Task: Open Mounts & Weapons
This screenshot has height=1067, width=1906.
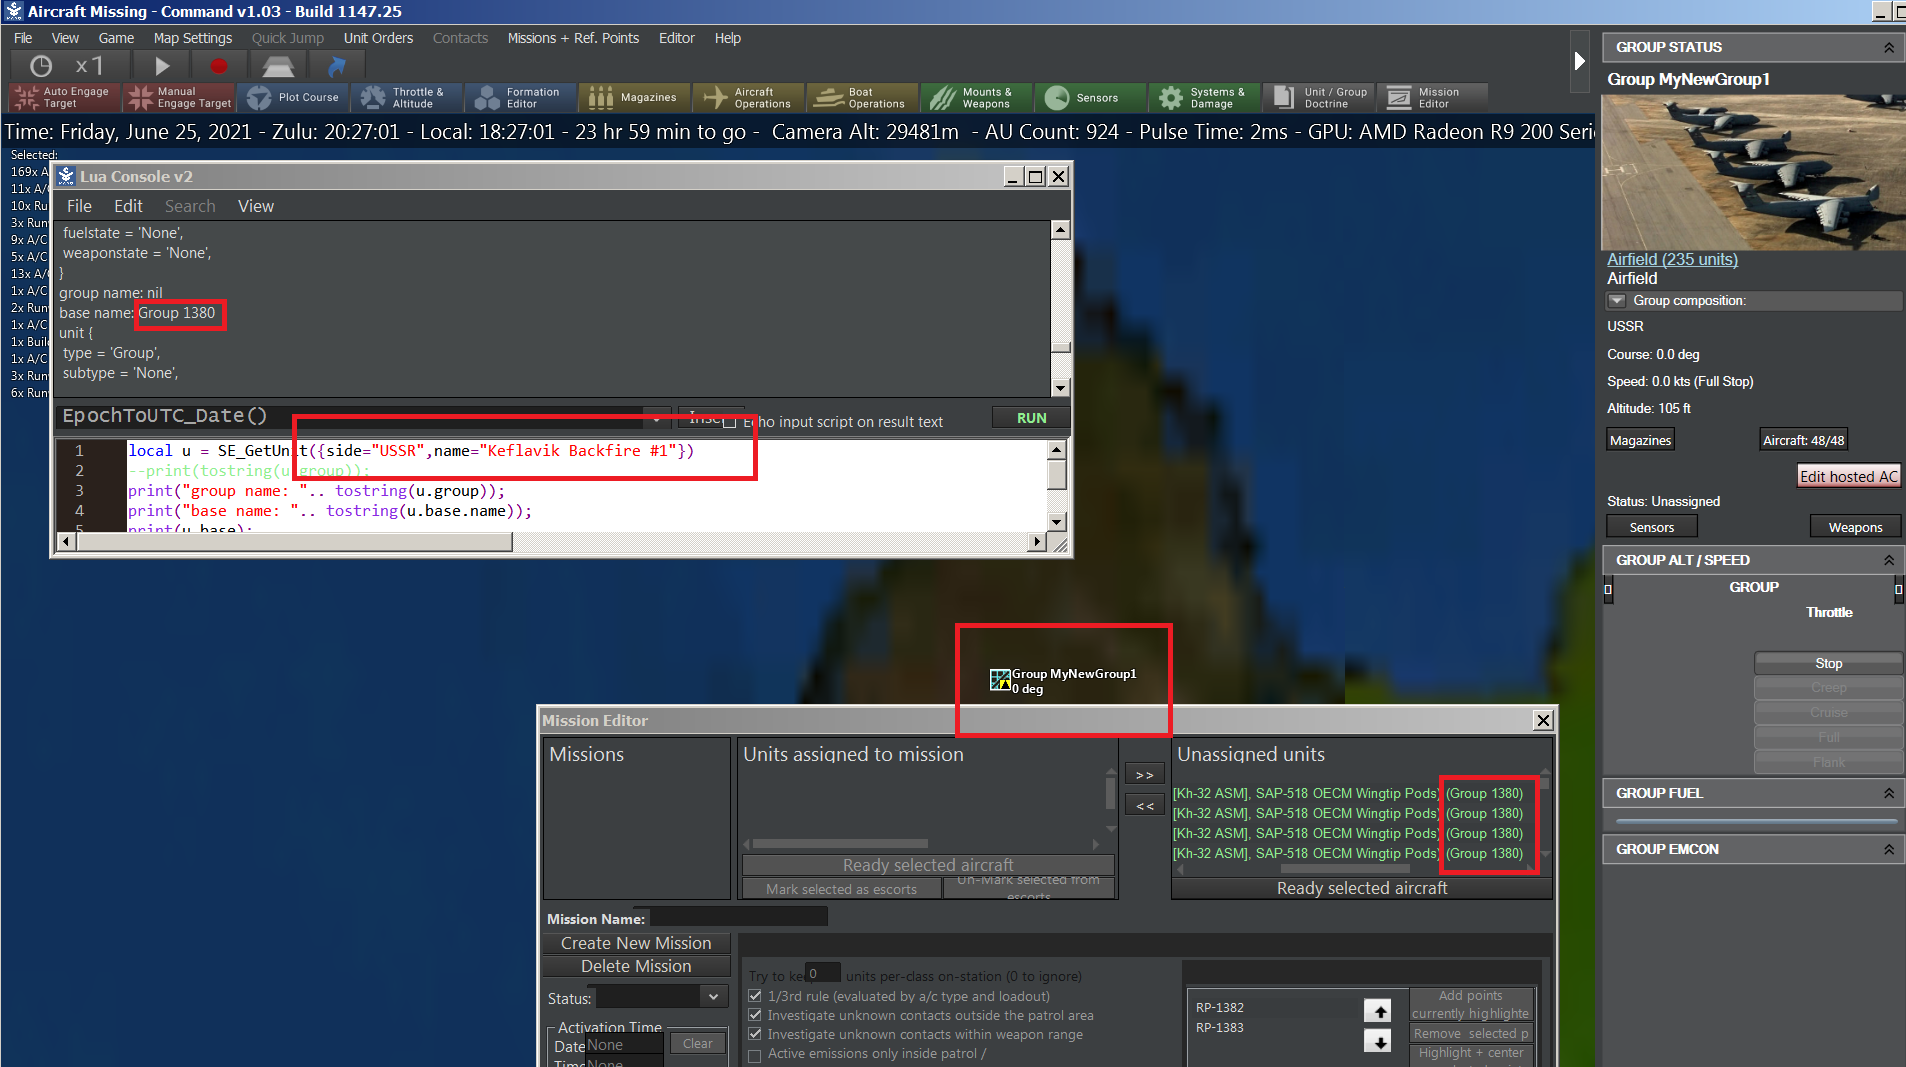Action: click(x=977, y=97)
